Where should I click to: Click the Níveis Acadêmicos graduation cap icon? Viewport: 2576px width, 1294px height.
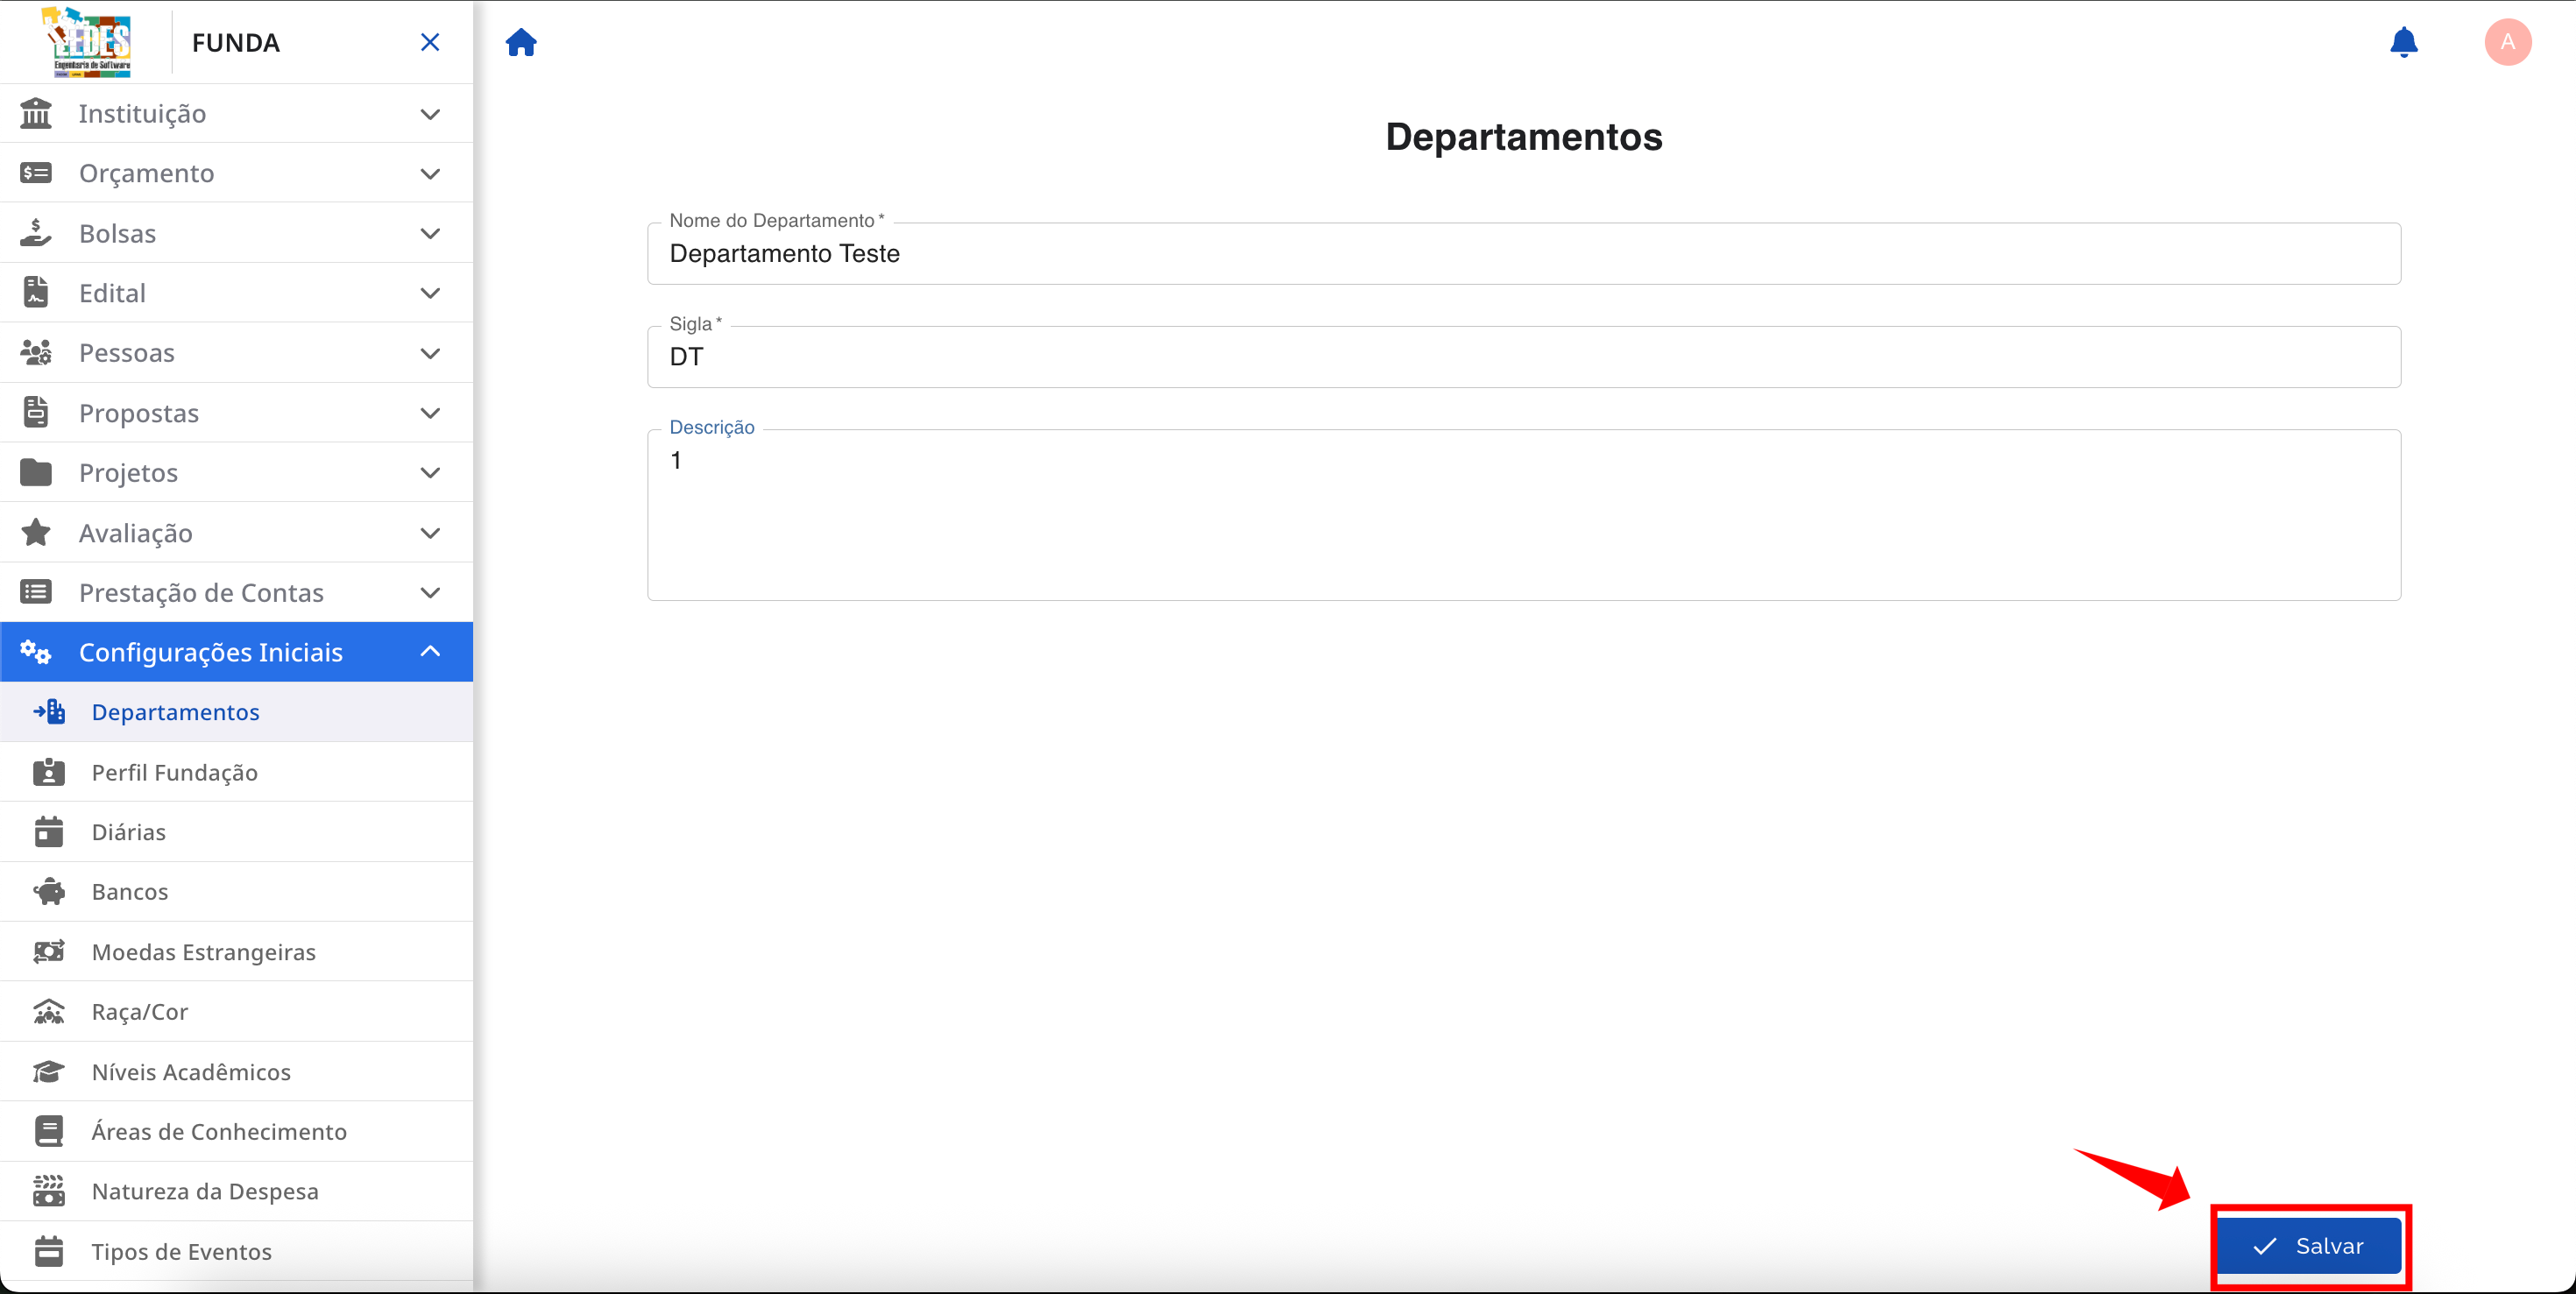(48, 1071)
